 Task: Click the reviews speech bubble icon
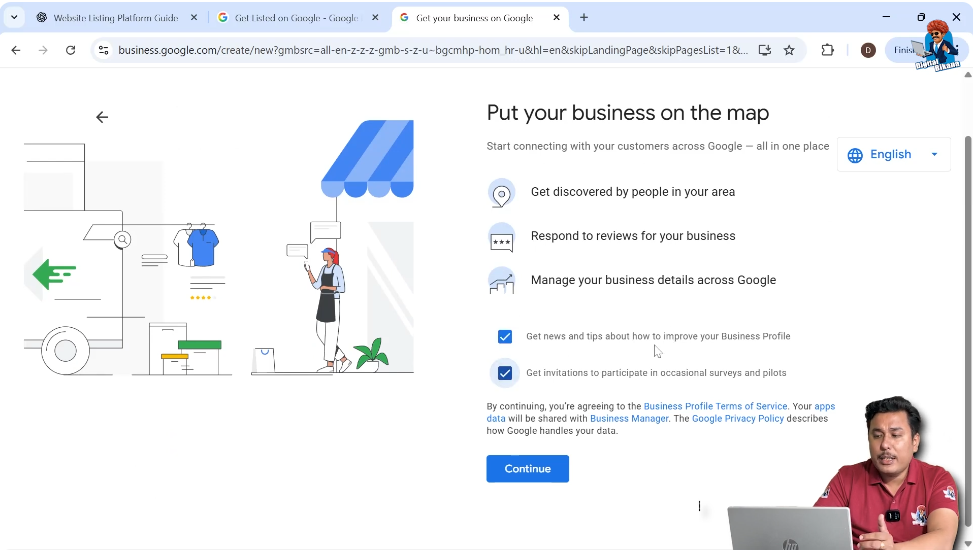tap(501, 238)
